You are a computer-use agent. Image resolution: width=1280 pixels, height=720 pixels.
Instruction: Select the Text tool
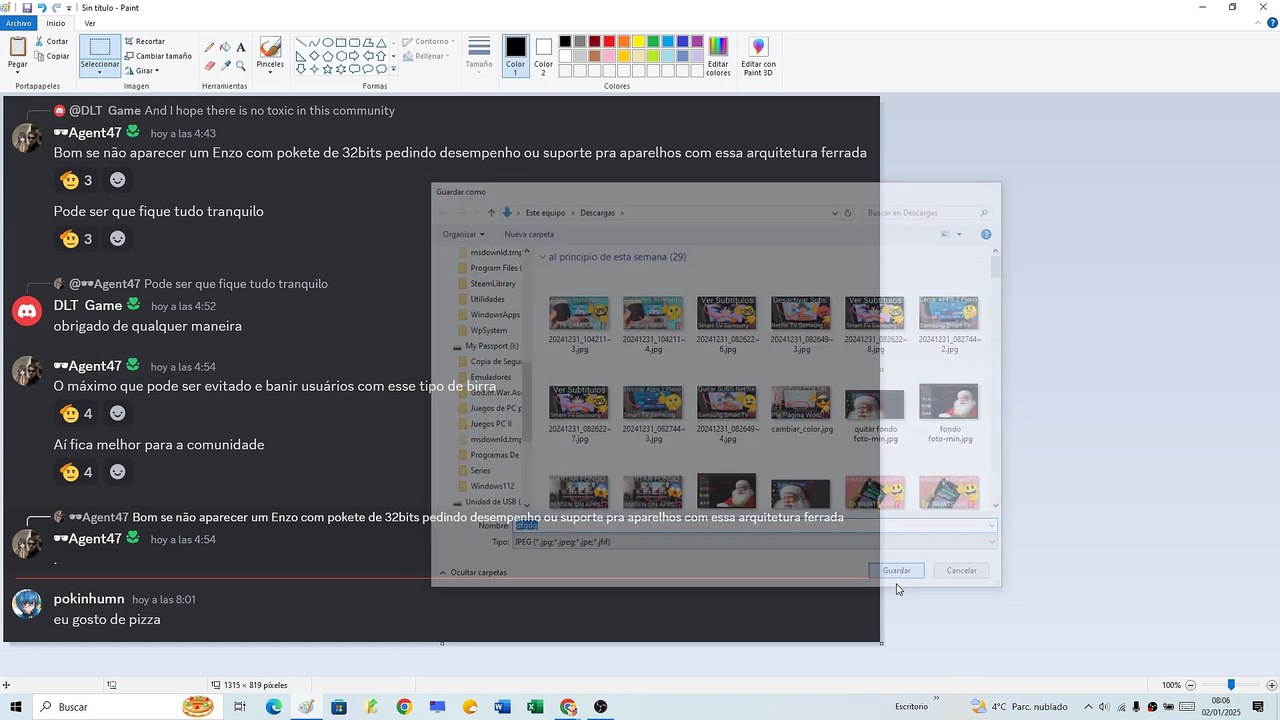point(241,47)
